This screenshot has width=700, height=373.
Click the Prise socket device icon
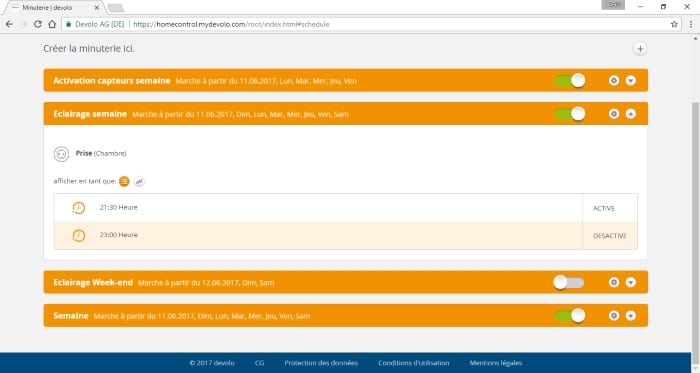(x=61, y=154)
